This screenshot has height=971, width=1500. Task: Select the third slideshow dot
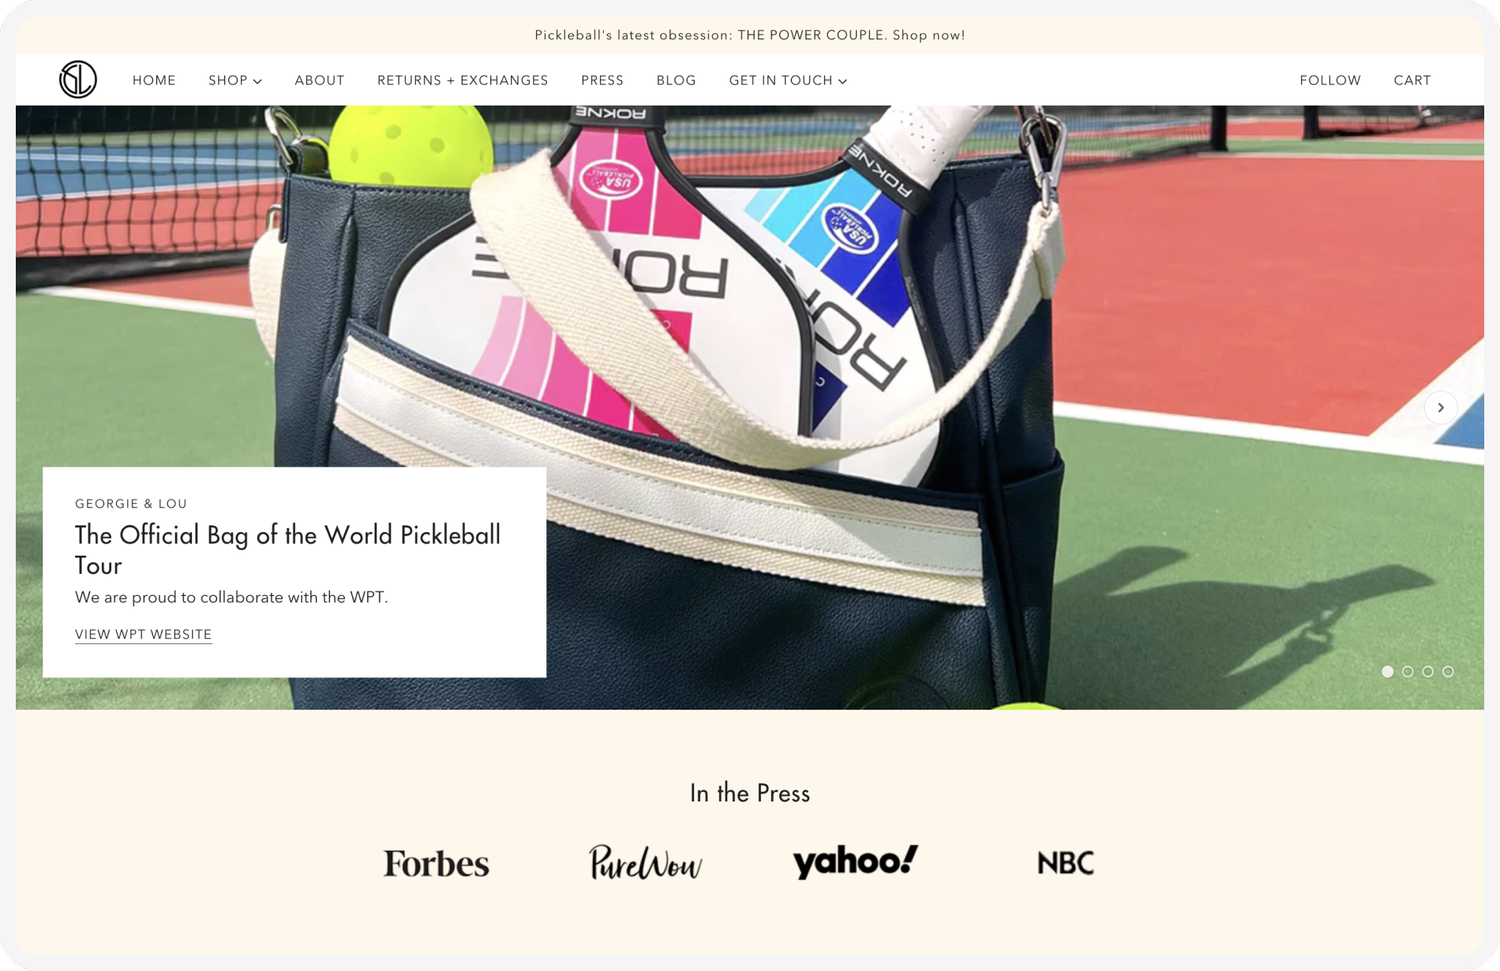tap(1427, 671)
